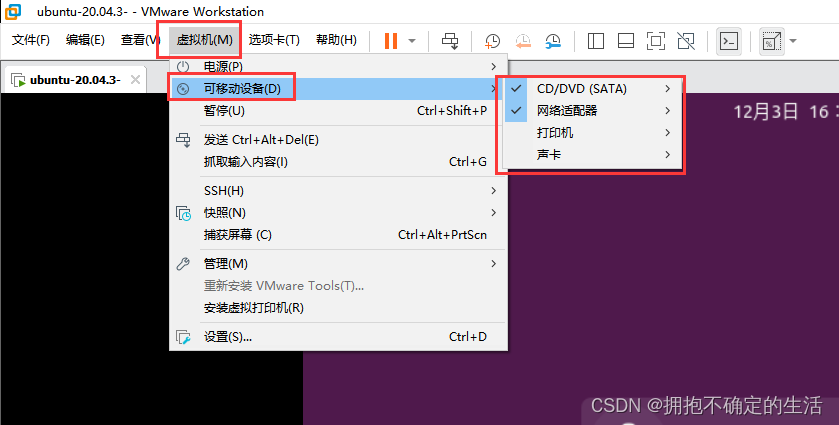Expand the 电源(P) submenu
Image resolution: width=839 pixels, height=425 pixels.
(338, 66)
